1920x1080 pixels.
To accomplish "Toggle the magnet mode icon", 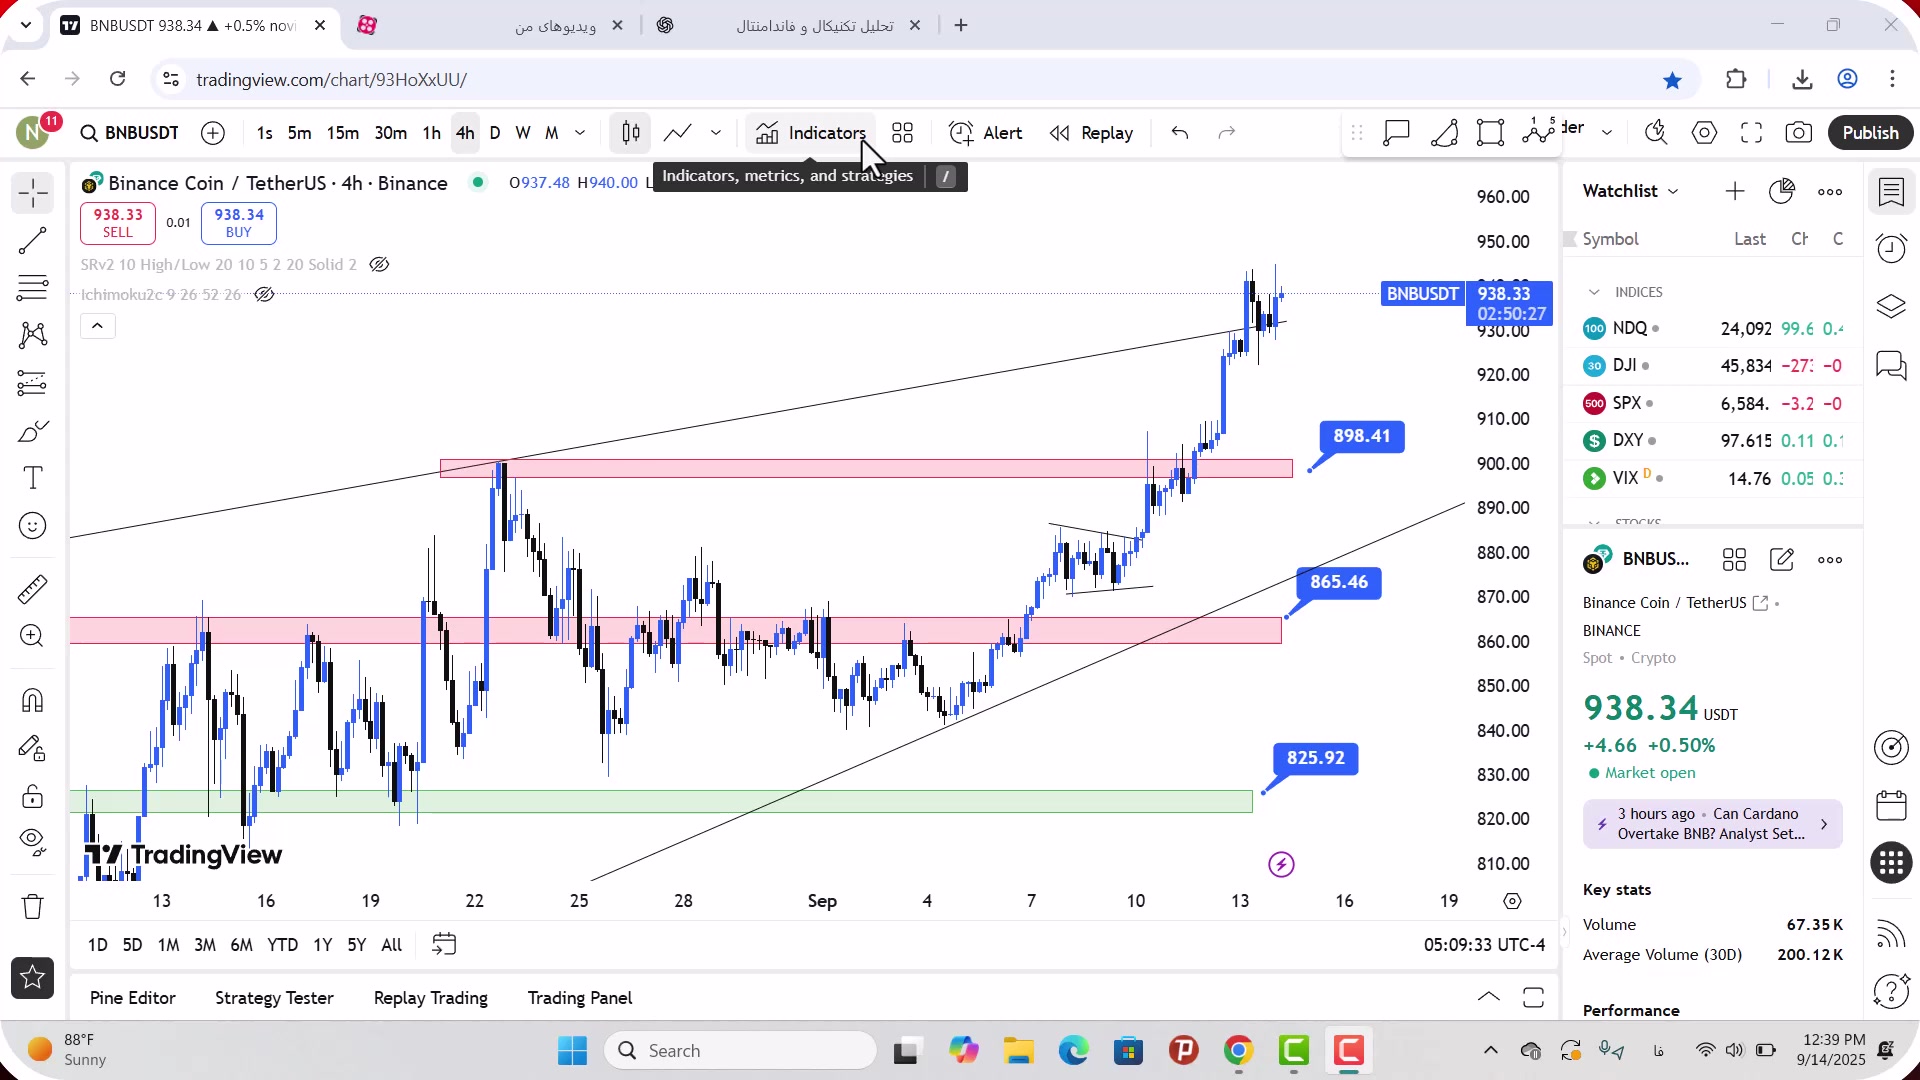I will tap(33, 700).
